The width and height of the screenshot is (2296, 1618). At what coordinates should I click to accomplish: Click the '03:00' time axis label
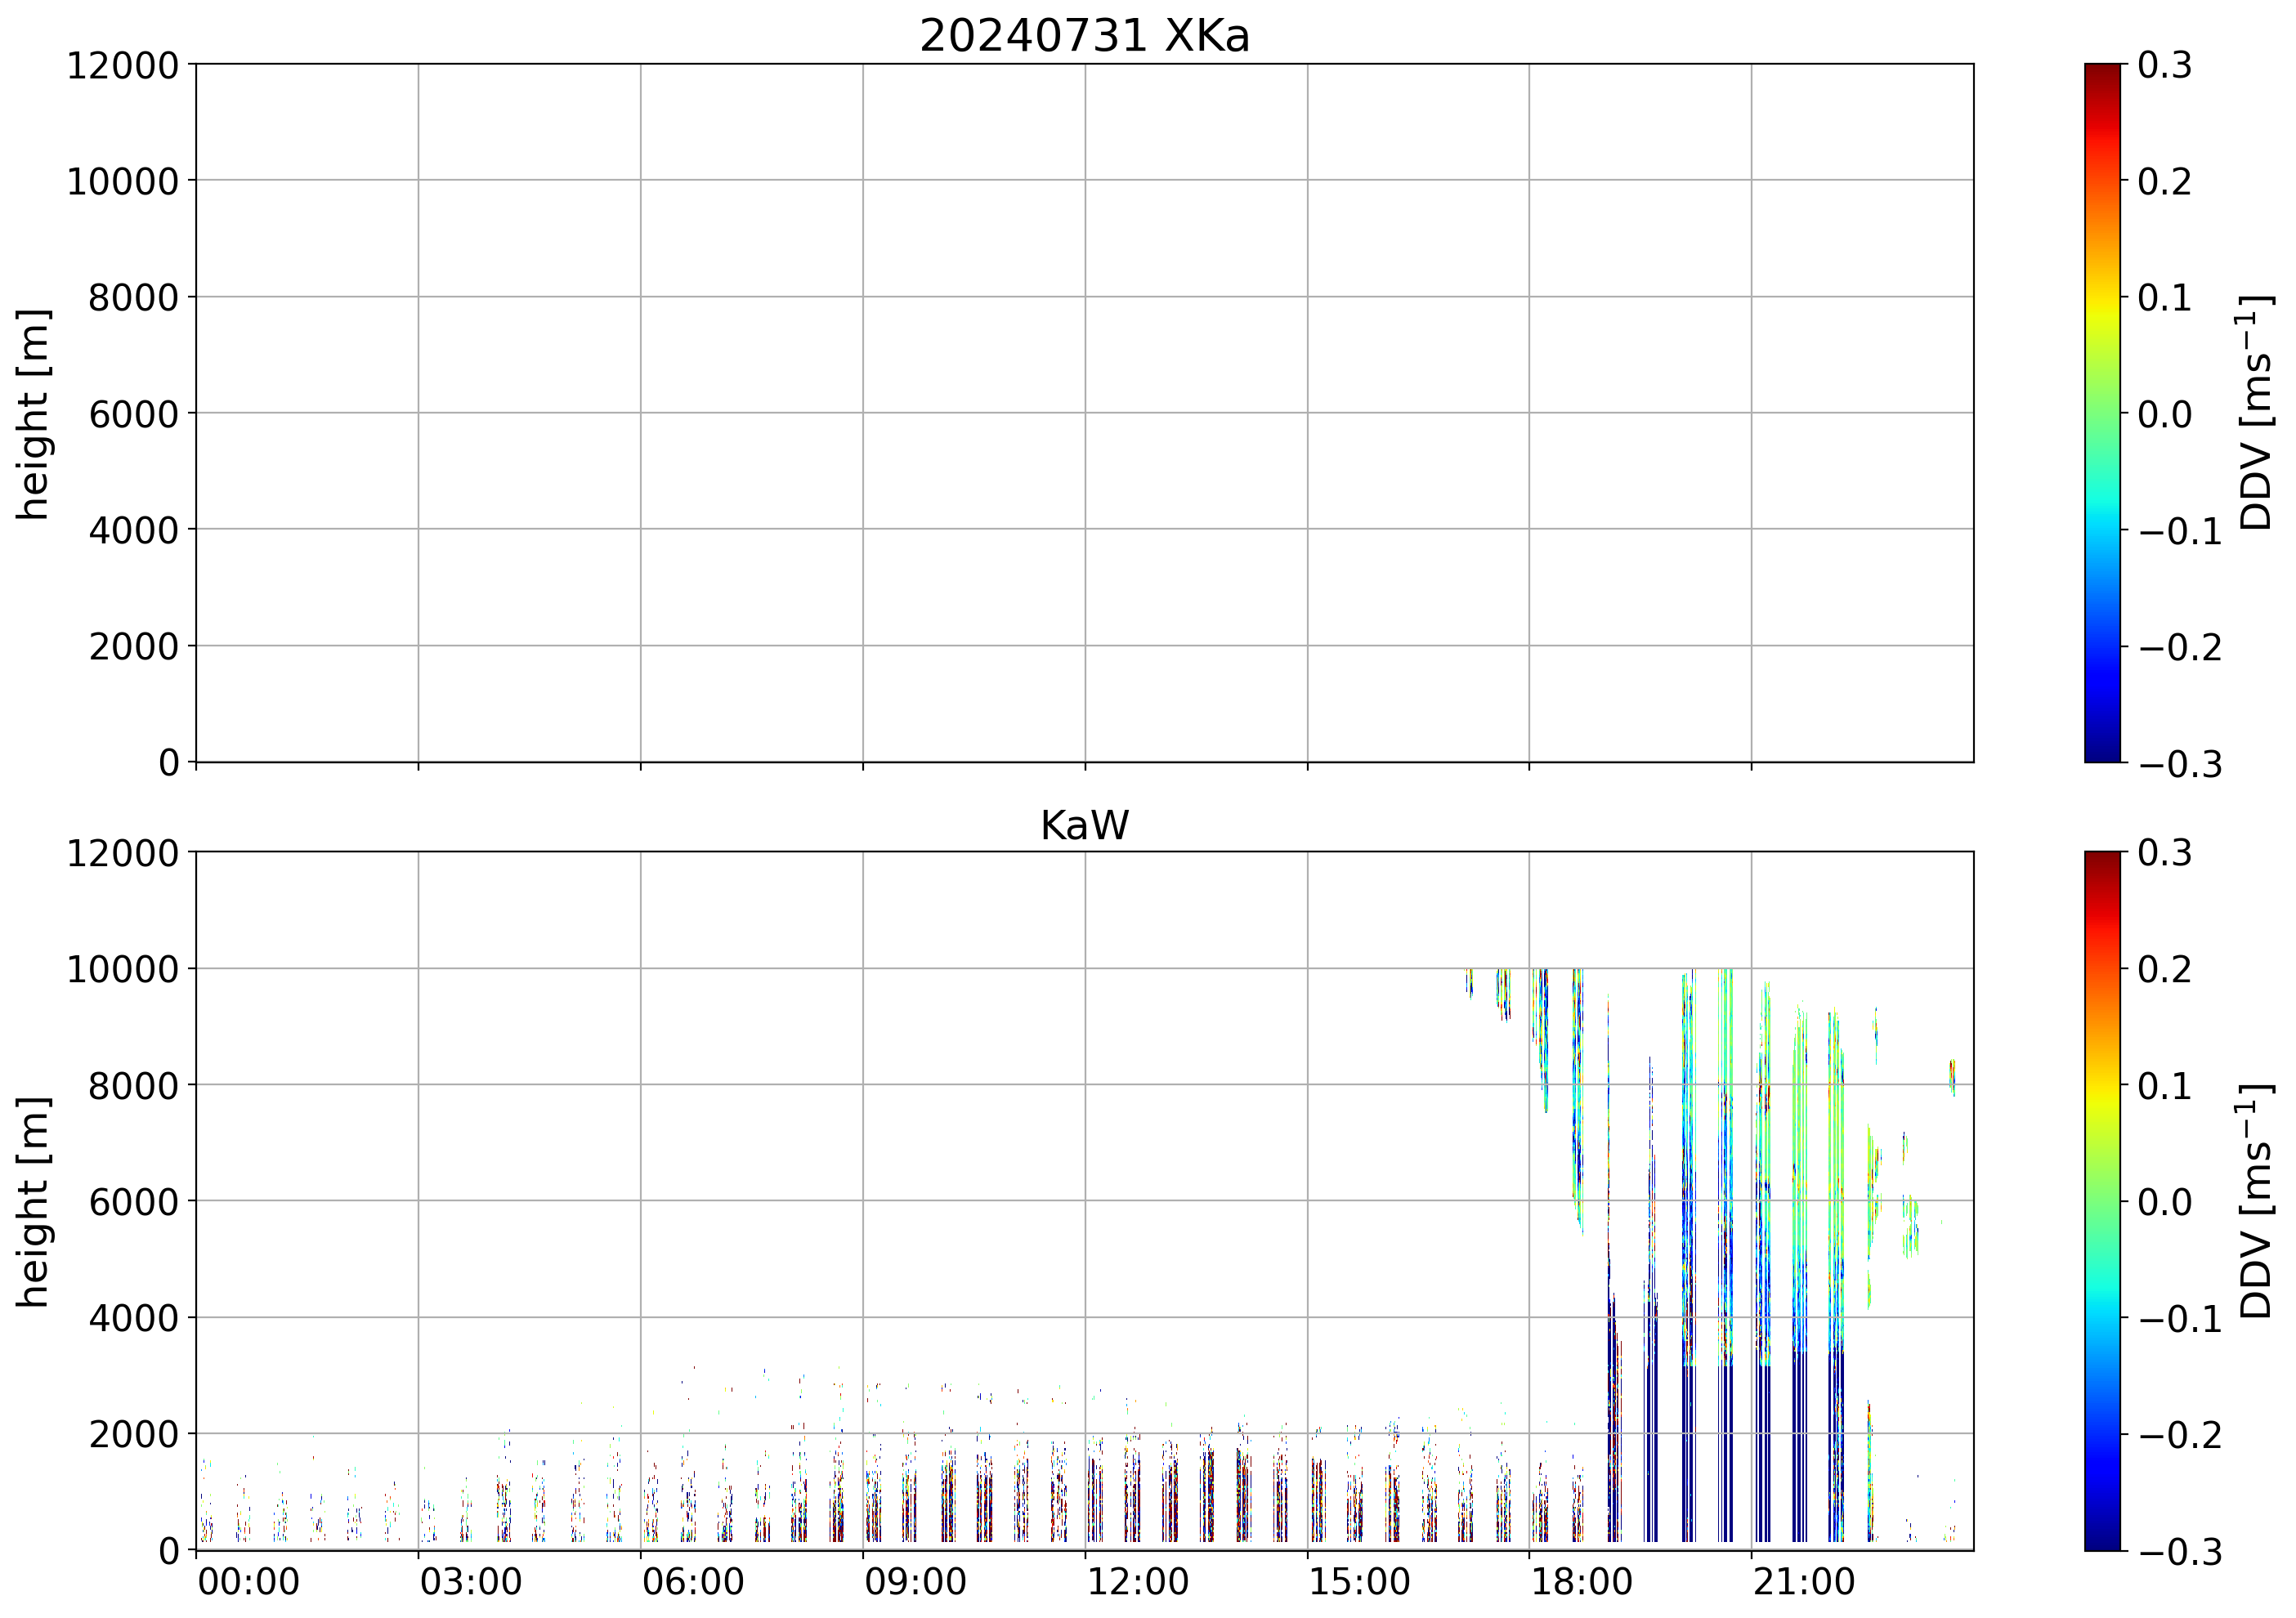[470, 1583]
